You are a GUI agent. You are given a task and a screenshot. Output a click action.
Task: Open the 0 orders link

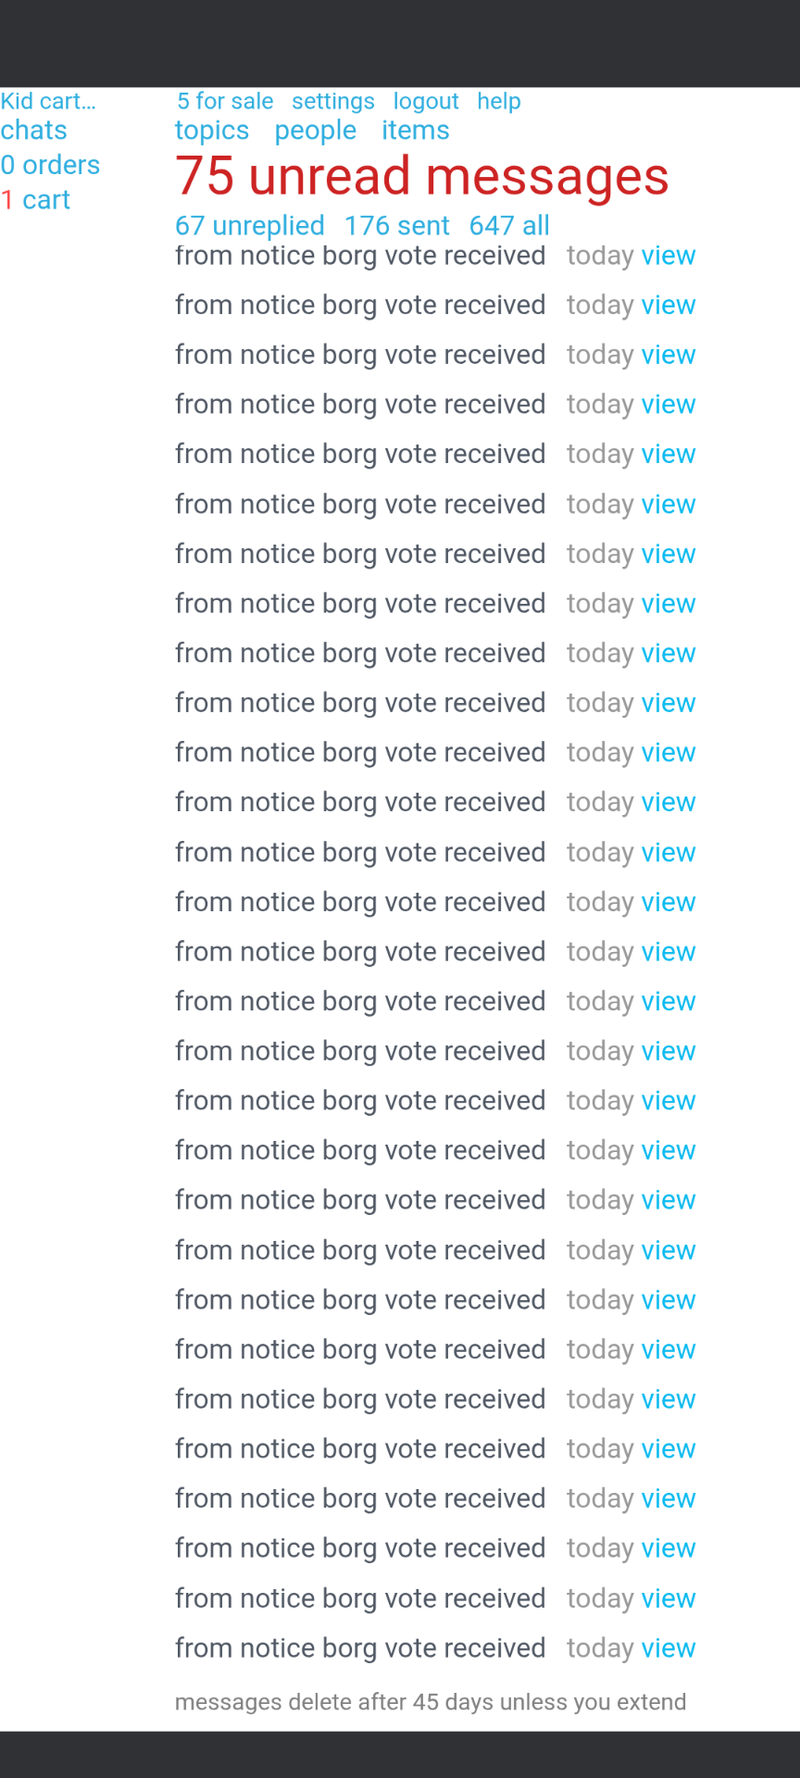pyautogui.click(x=50, y=165)
